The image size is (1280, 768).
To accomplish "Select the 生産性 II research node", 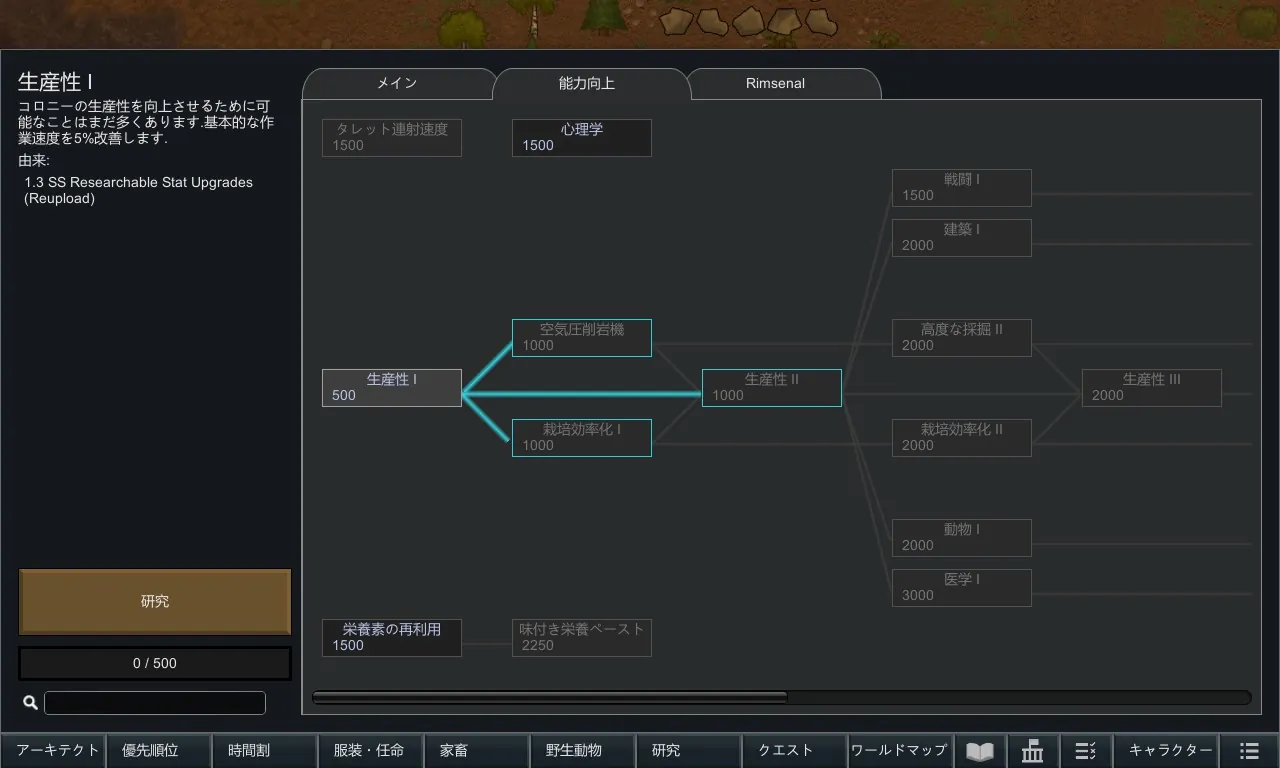I will pyautogui.click(x=771, y=388).
